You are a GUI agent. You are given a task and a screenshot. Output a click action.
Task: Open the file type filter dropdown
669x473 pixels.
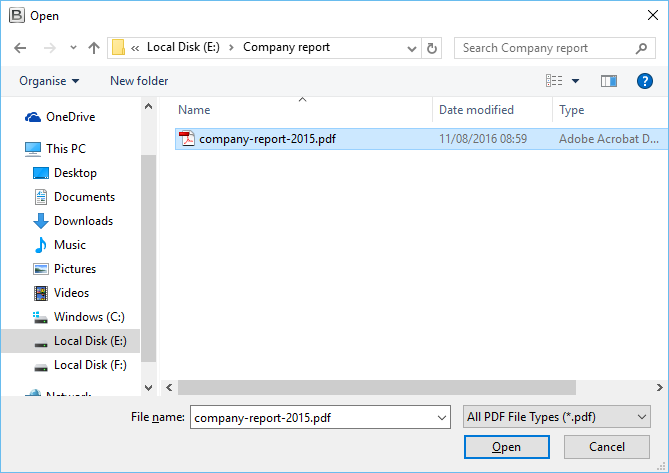pyautogui.click(x=557, y=417)
